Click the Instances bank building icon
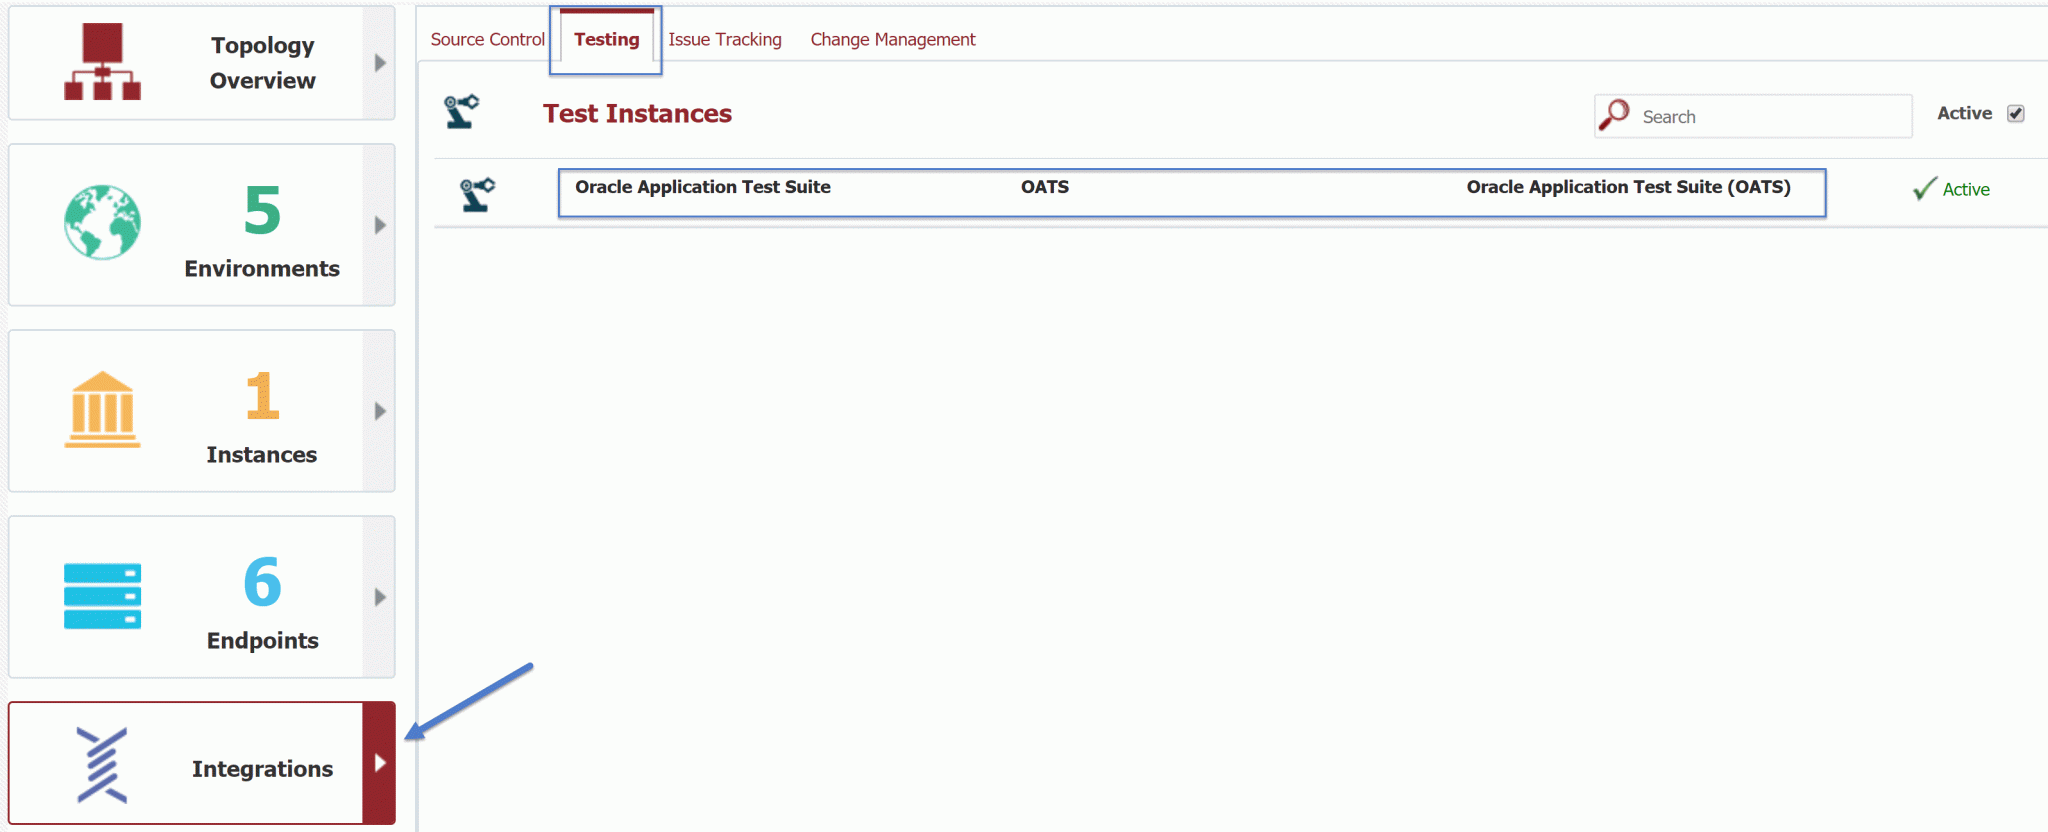Viewport: 2048px width, 832px height. coord(102,409)
